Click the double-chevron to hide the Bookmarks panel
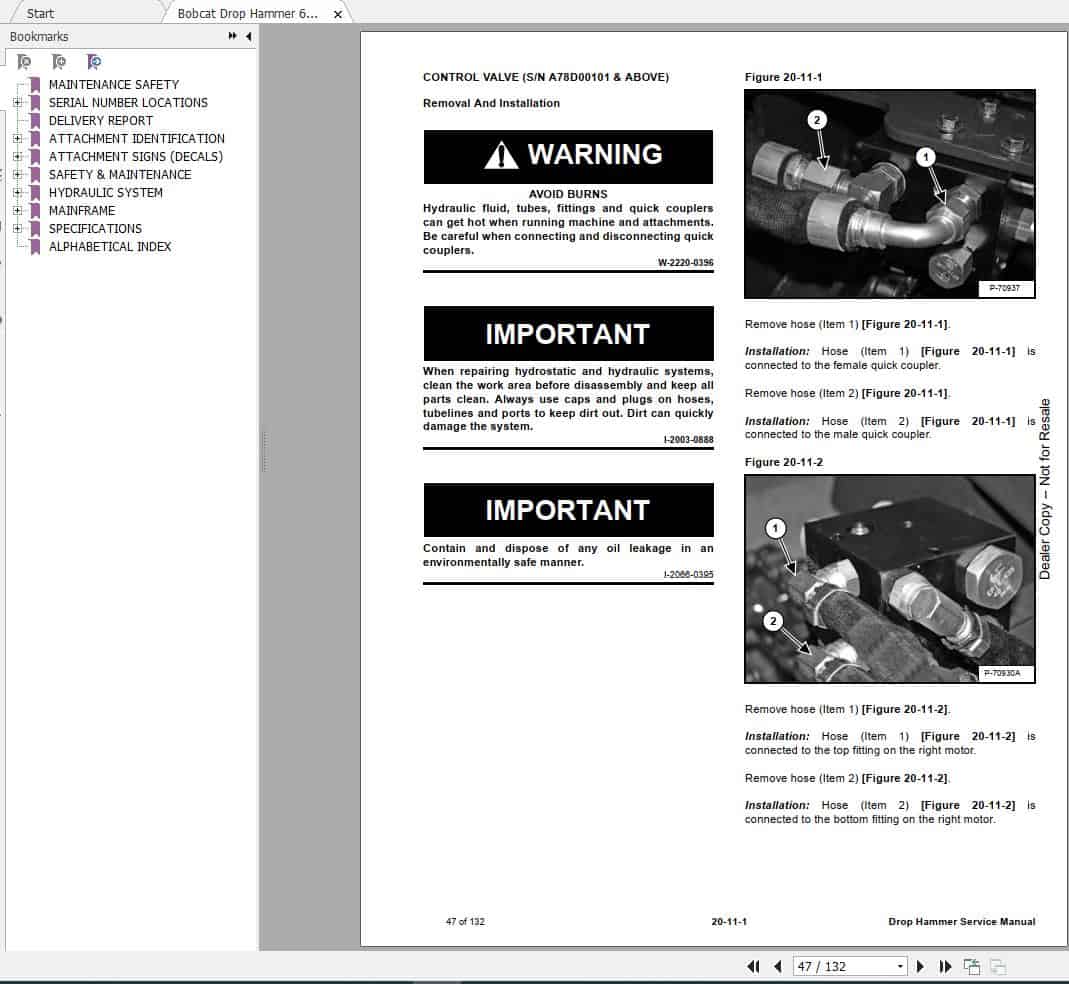The height and width of the screenshot is (984, 1069). pos(230,35)
